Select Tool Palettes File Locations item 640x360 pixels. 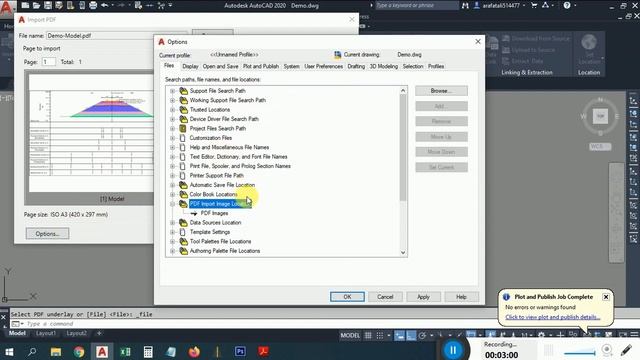pos(220,242)
